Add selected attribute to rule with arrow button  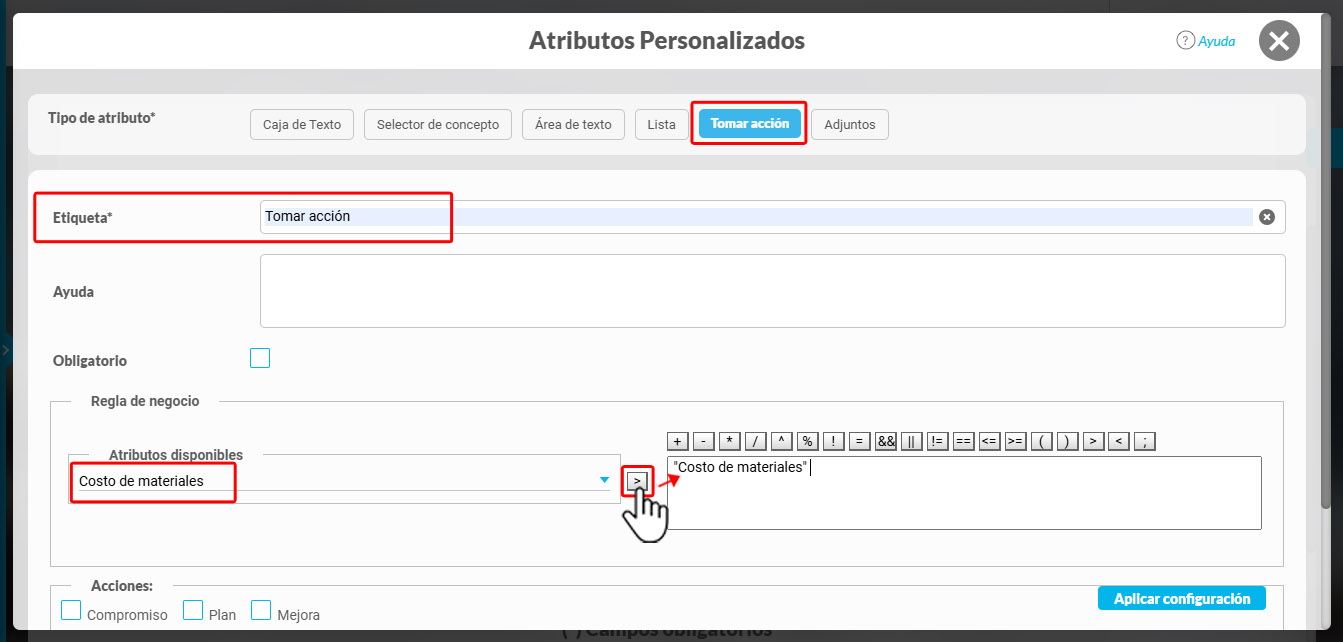[x=637, y=481]
